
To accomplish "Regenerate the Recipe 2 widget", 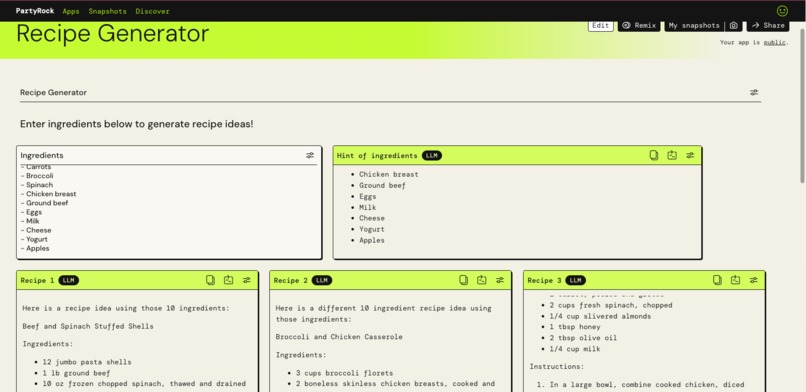I will [481, 280].
